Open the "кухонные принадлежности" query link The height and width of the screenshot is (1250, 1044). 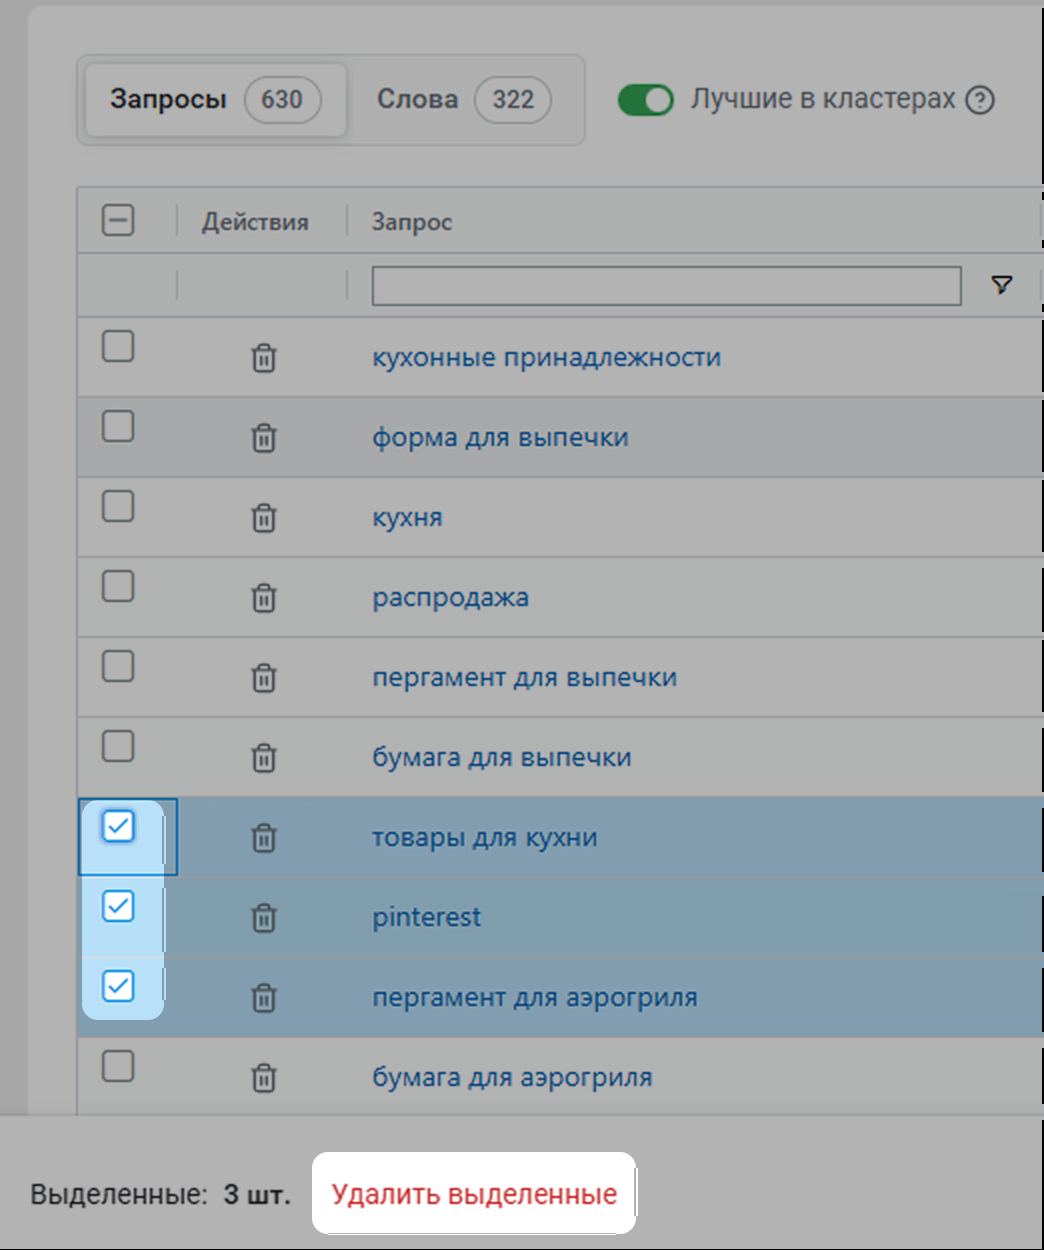(x=546, y=358)
